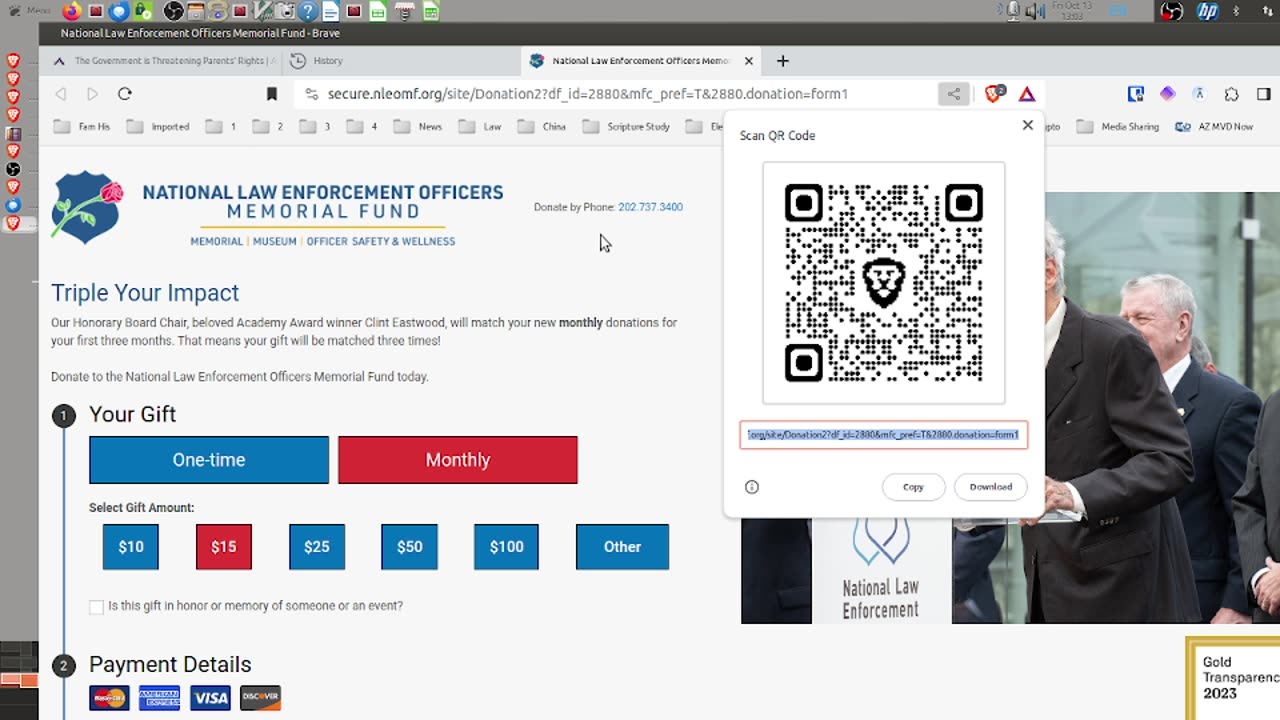Go back to the previous page
Screen dimensions: 1280x720
tap(61, 94)
